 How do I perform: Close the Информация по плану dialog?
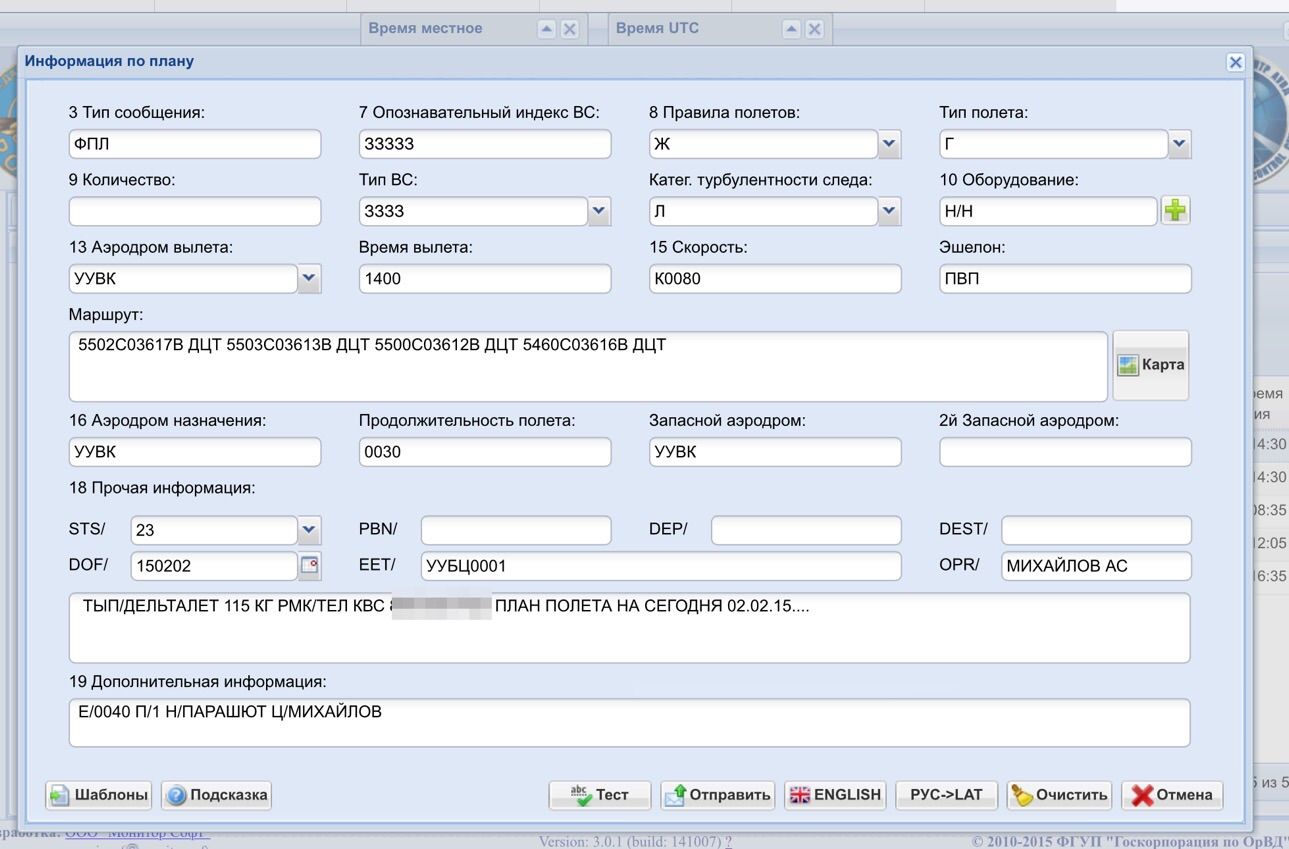[x=1235, y=62]
